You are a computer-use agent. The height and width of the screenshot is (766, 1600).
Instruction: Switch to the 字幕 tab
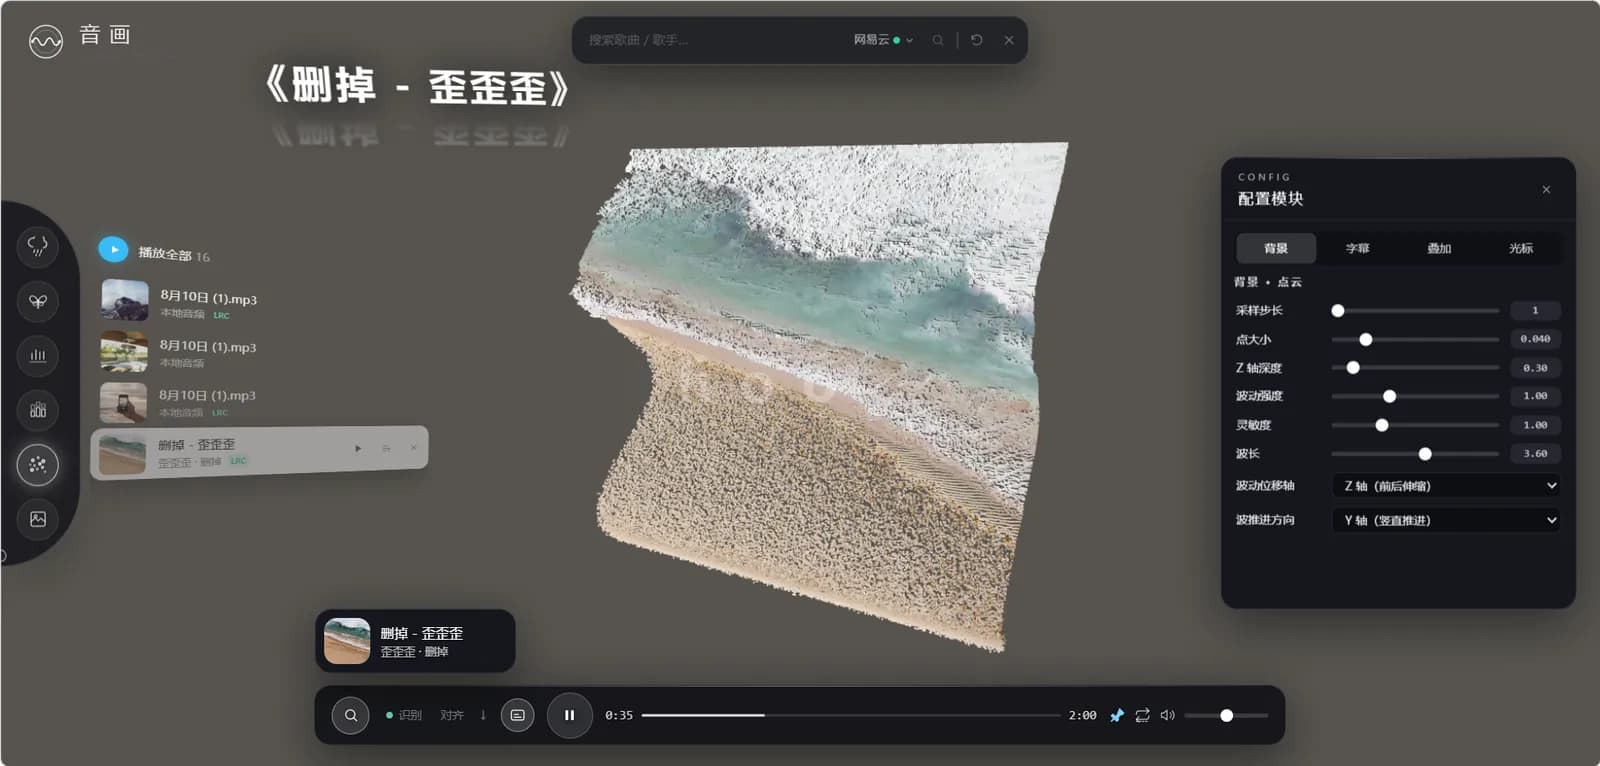(x=1357, y=248)
